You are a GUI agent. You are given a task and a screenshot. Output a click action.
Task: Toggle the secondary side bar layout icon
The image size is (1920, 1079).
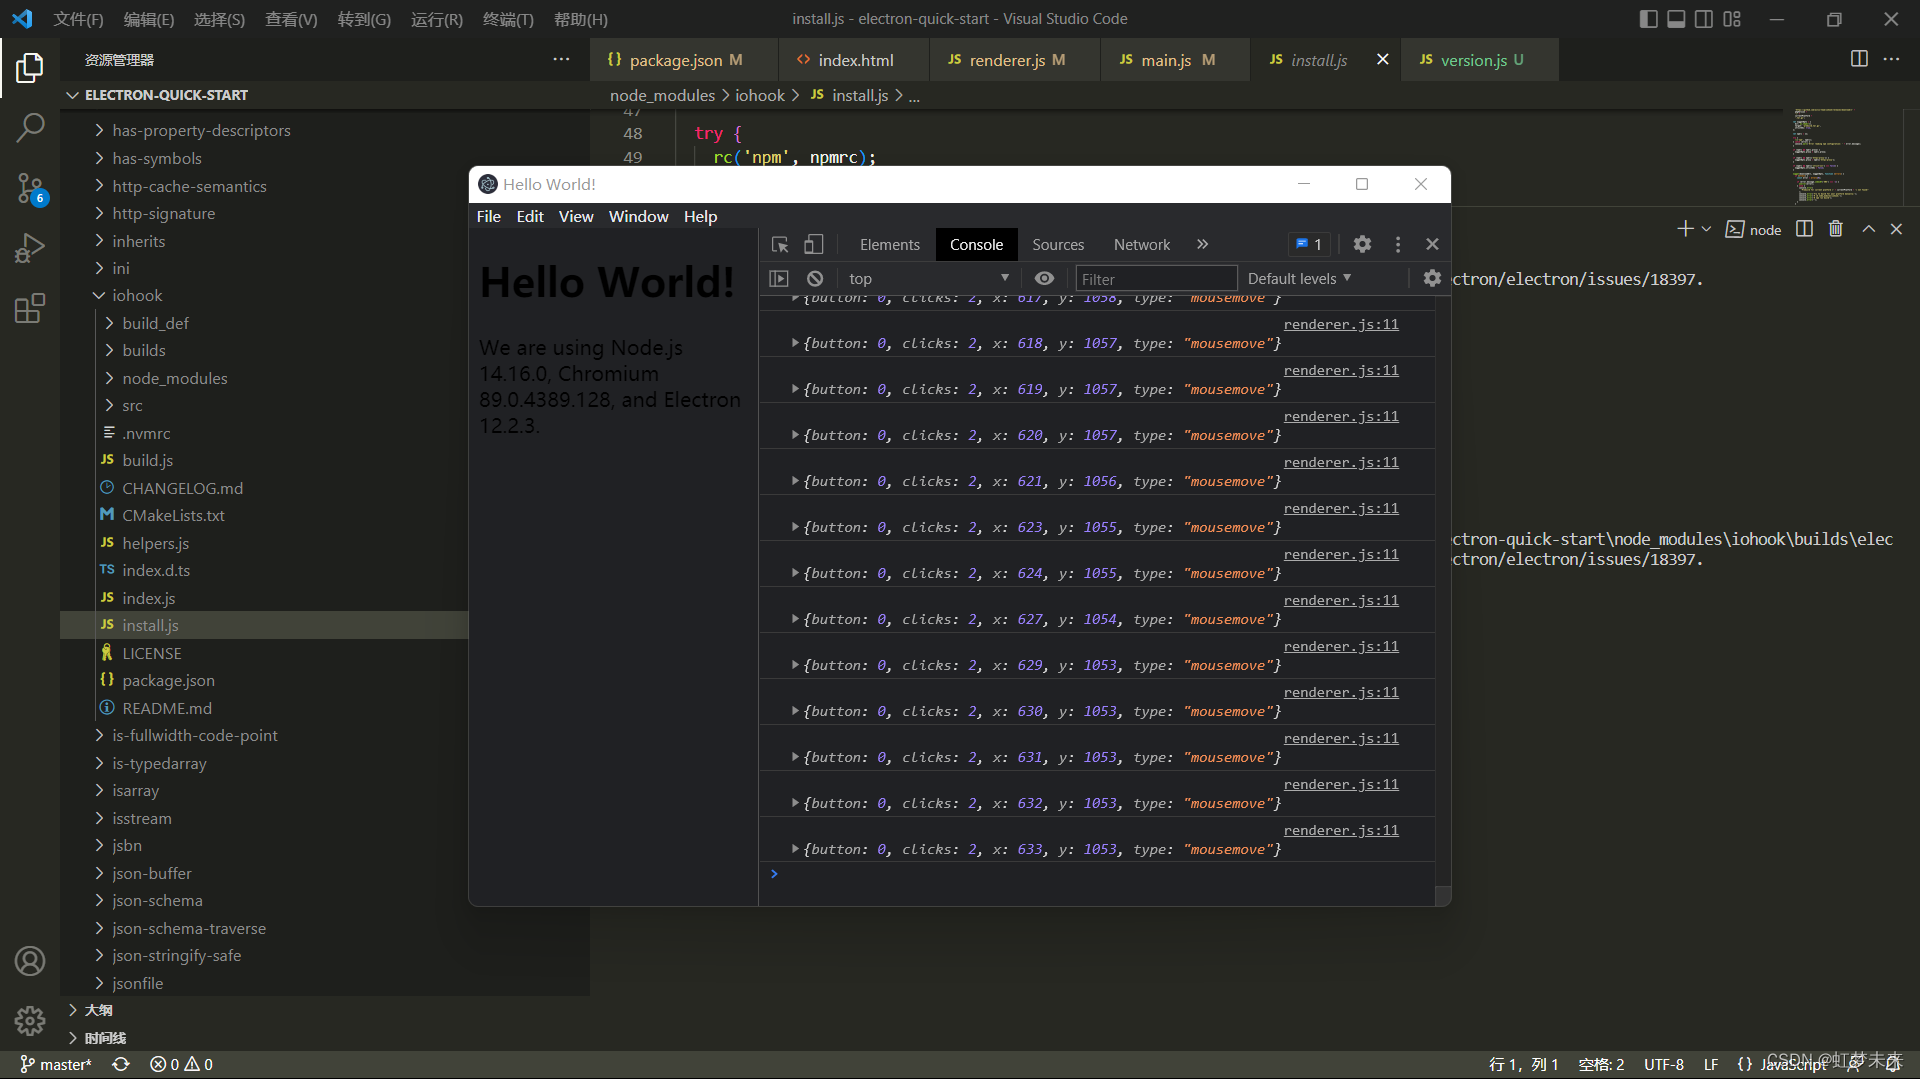(x=1704, y=19)
